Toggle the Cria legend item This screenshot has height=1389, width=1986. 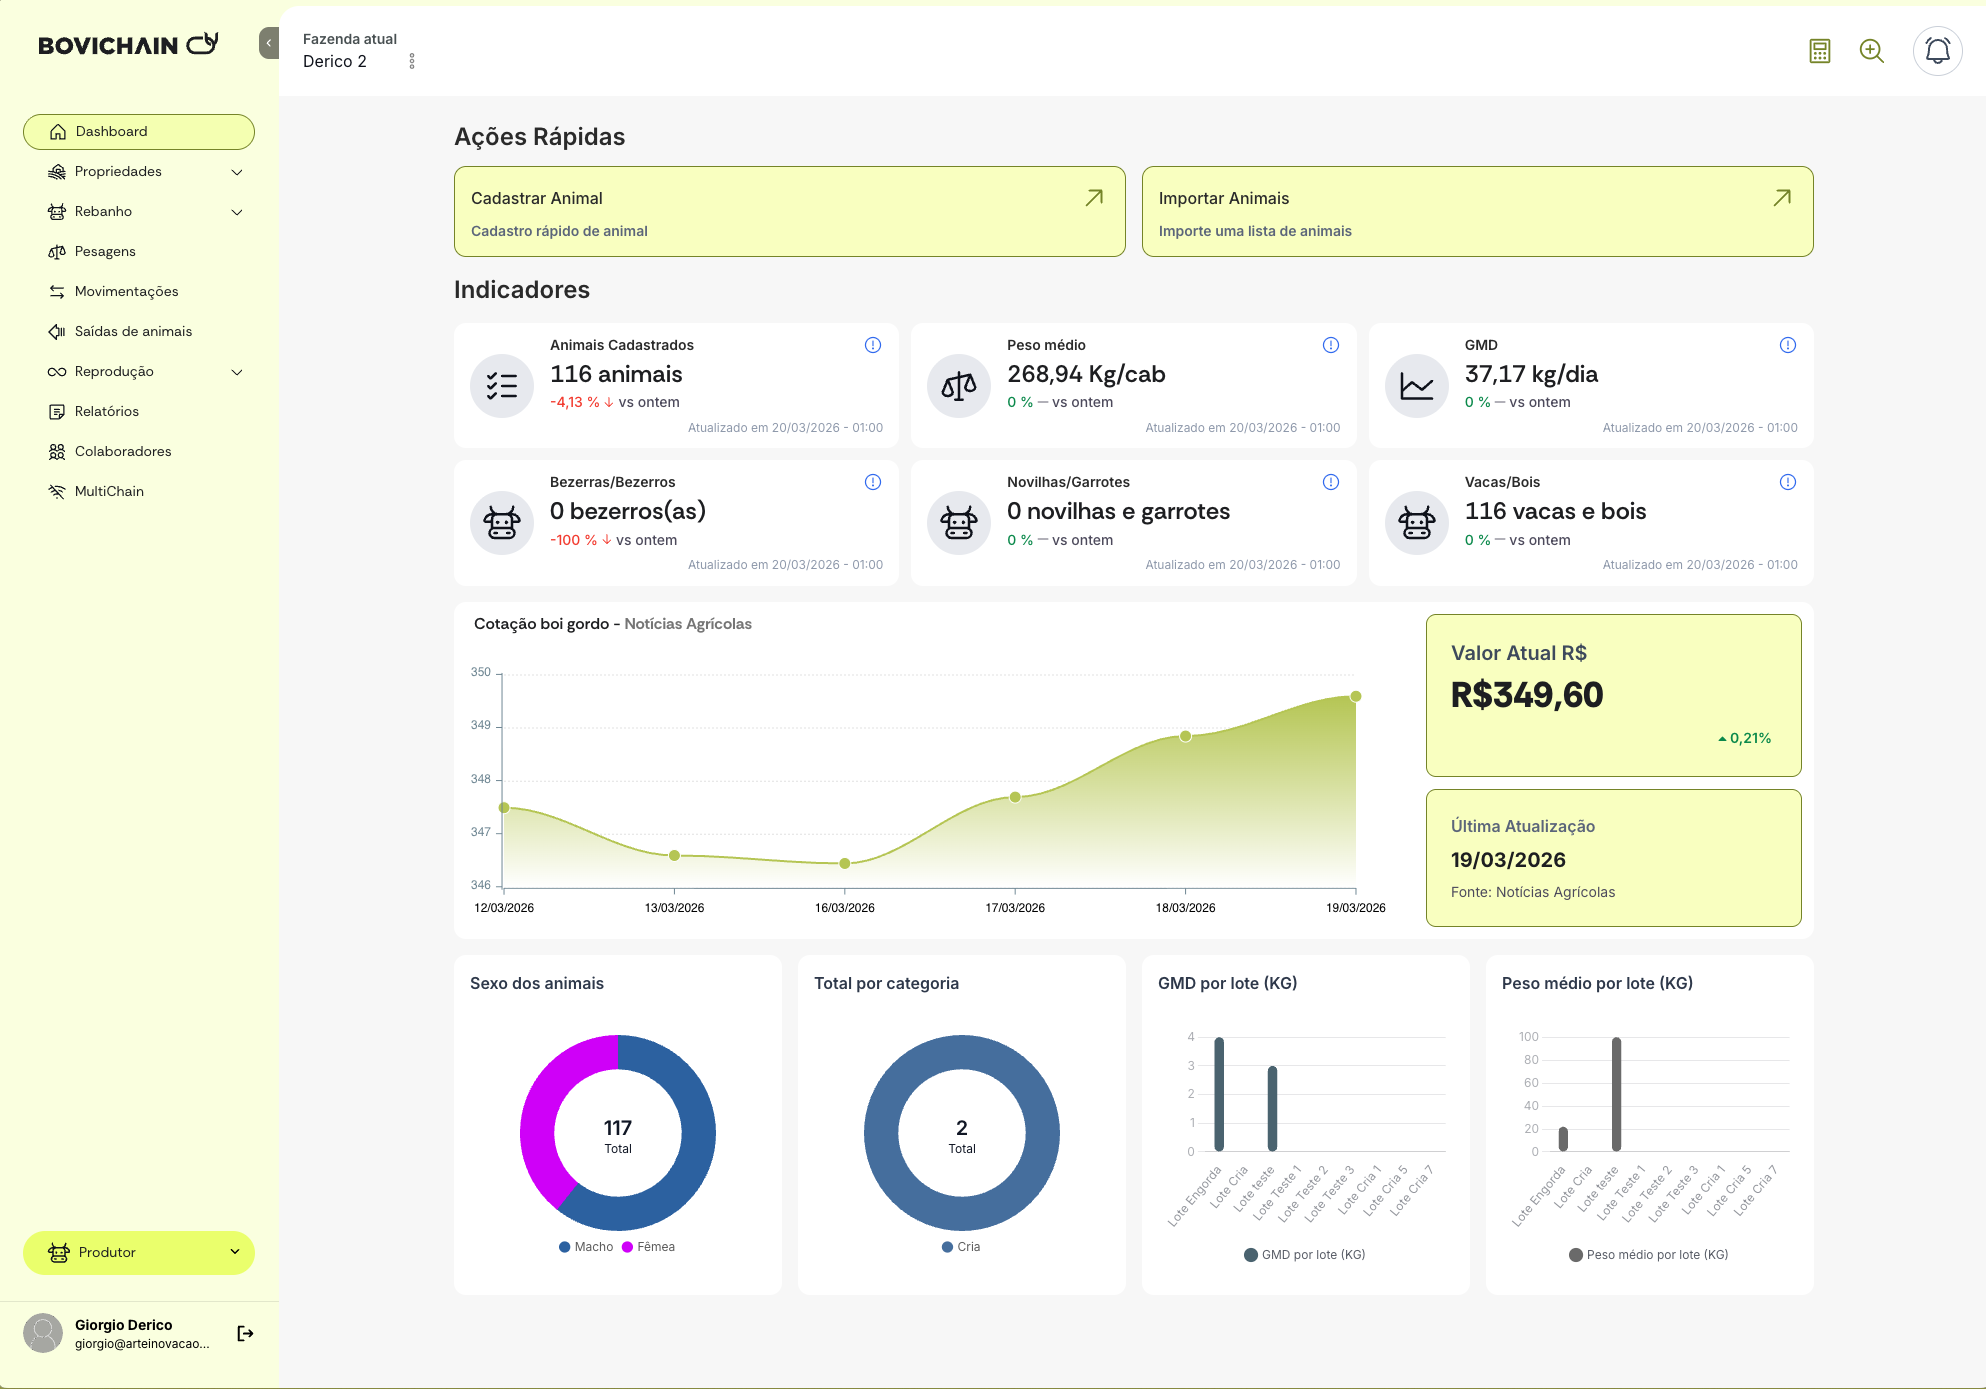(961, 1247)
